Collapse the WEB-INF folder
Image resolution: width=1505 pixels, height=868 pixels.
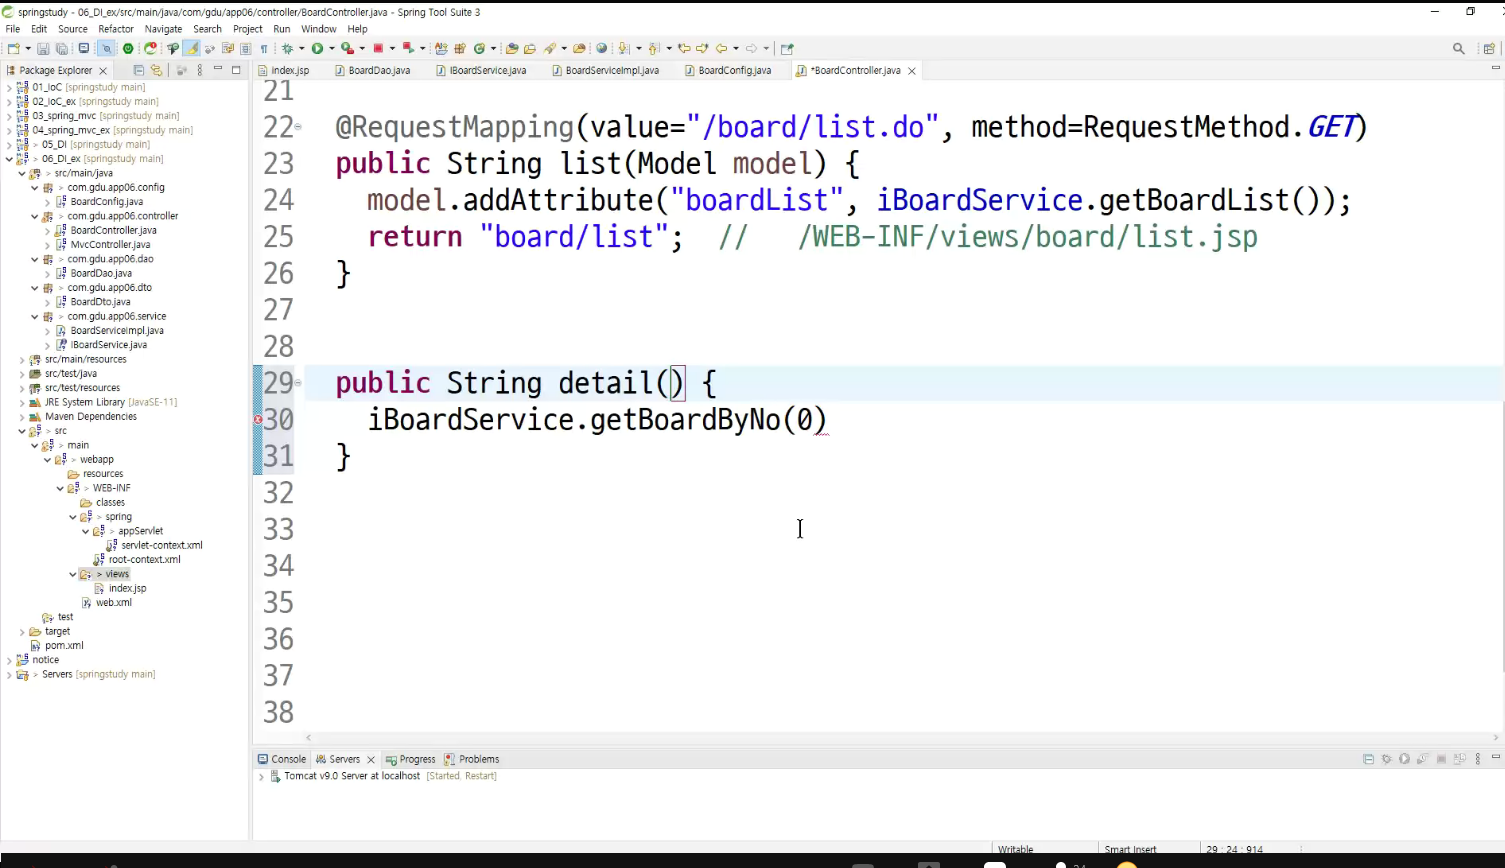(60, 488)
